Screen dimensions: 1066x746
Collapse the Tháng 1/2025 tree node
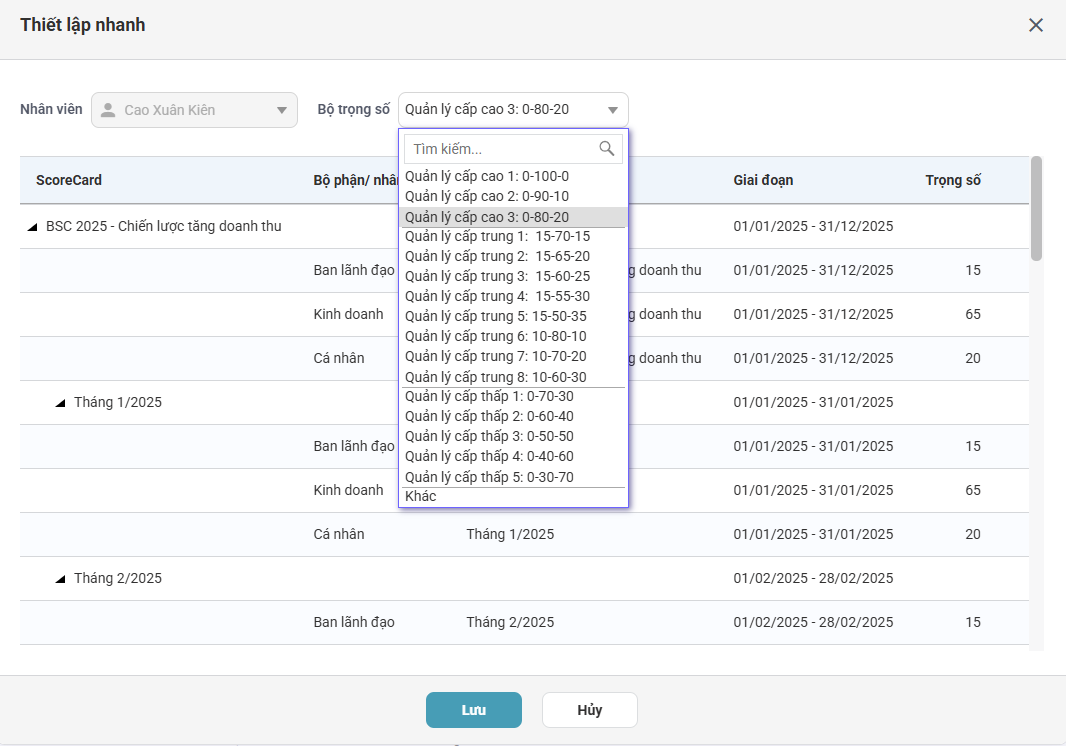point(61,403)
